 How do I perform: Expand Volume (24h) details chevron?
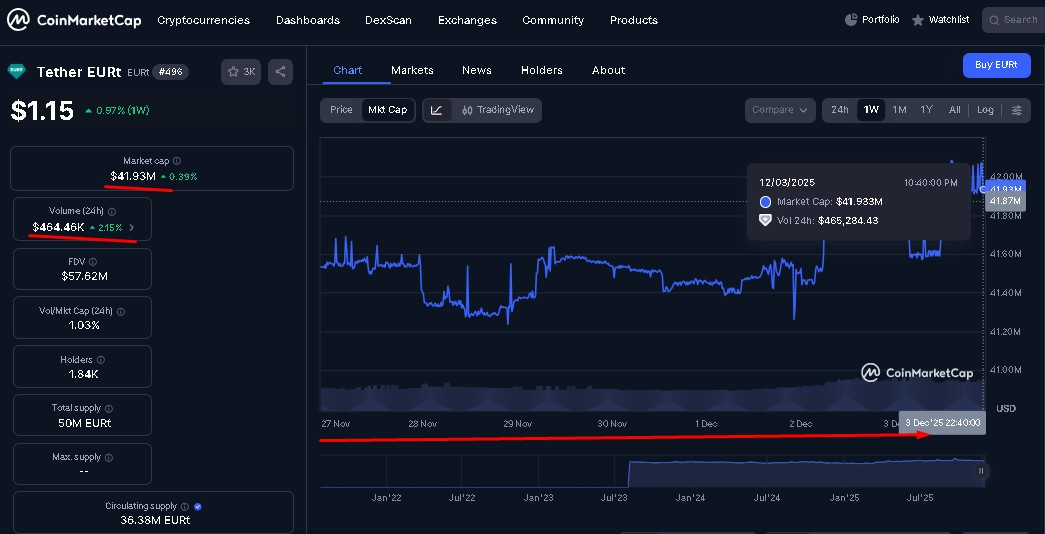coord(132,228)
